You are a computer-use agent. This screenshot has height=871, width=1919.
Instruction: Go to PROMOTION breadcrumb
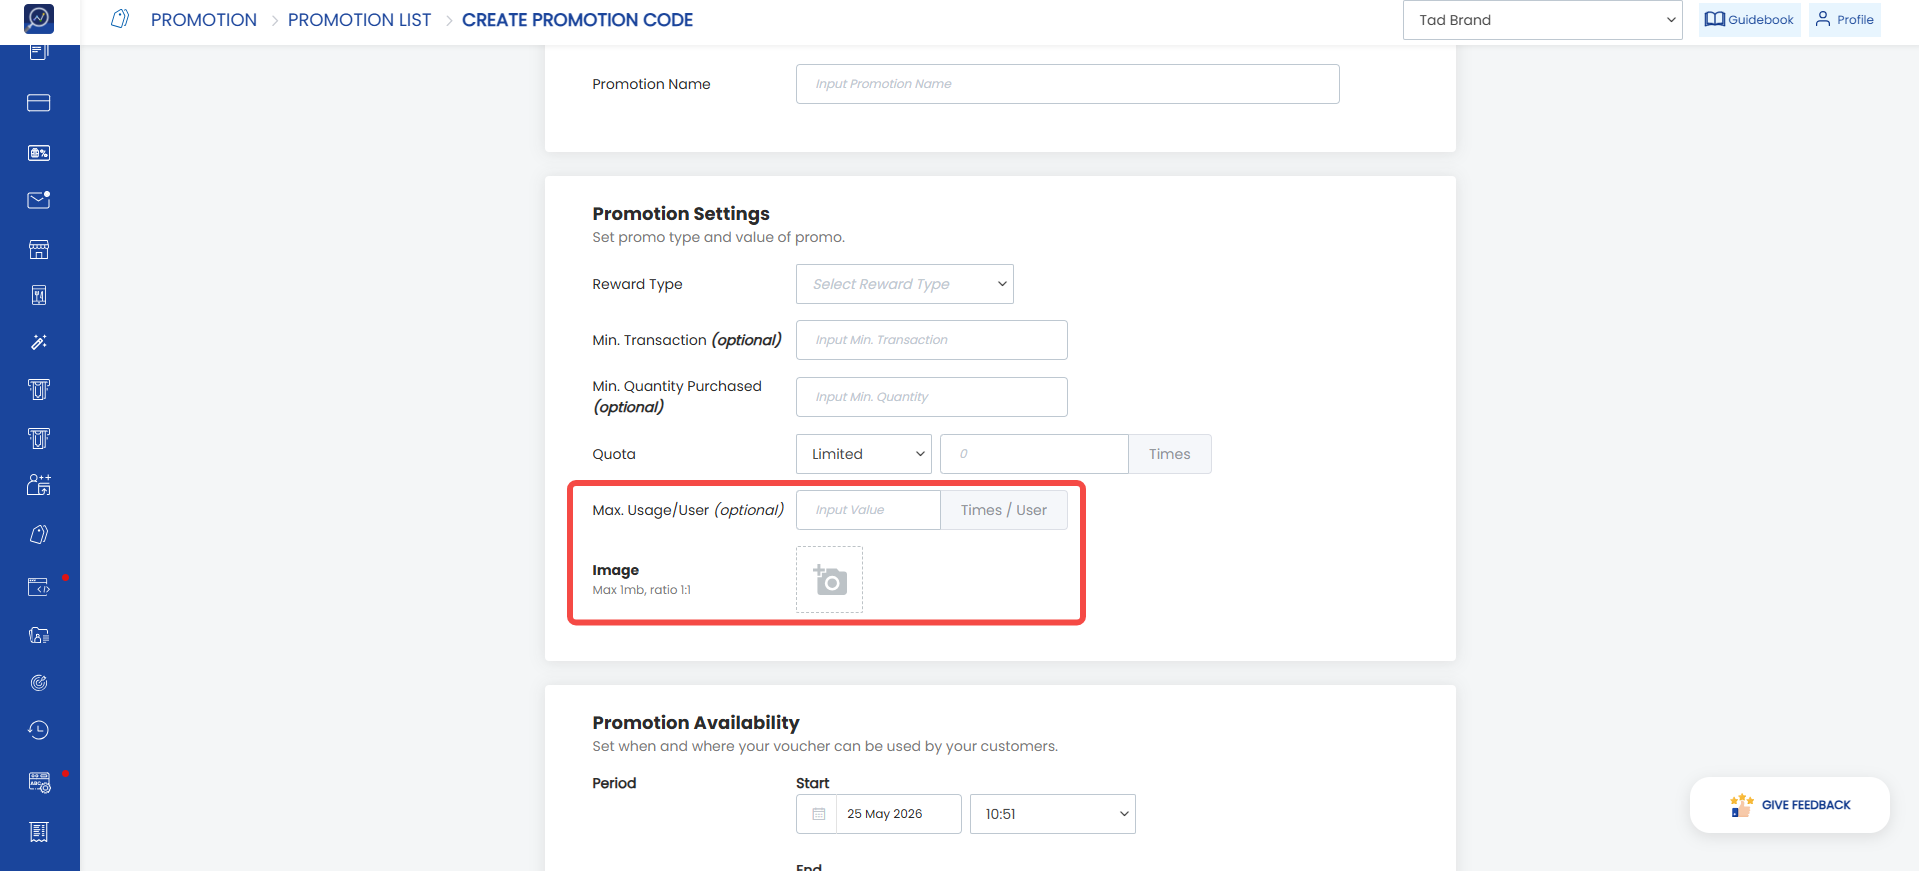(204, 20)
